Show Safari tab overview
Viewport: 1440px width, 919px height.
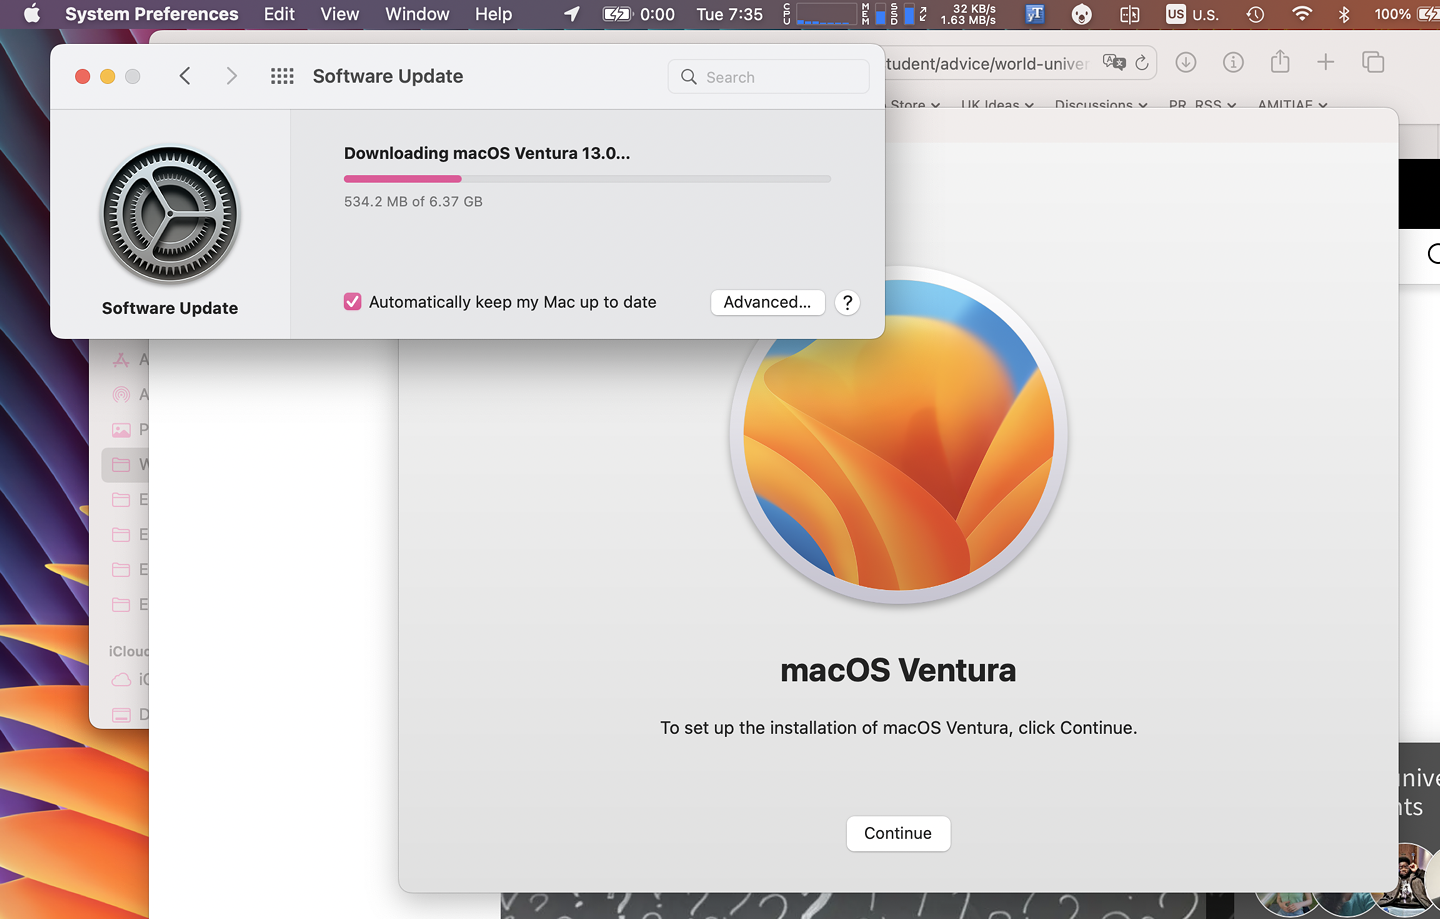1373,62
